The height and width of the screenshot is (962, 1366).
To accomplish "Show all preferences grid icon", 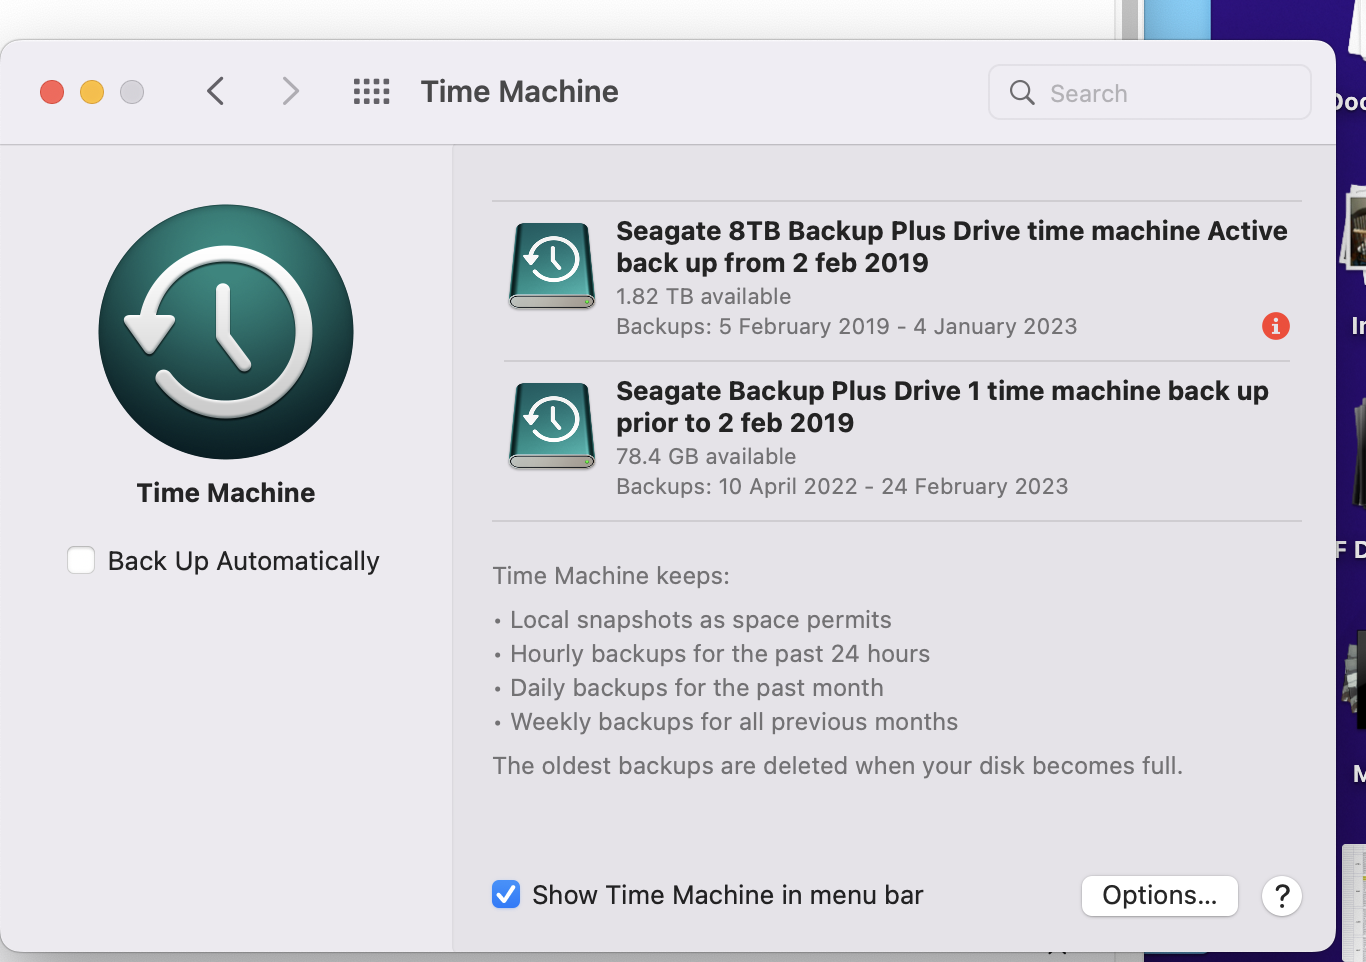I will [x=371, y=92].
